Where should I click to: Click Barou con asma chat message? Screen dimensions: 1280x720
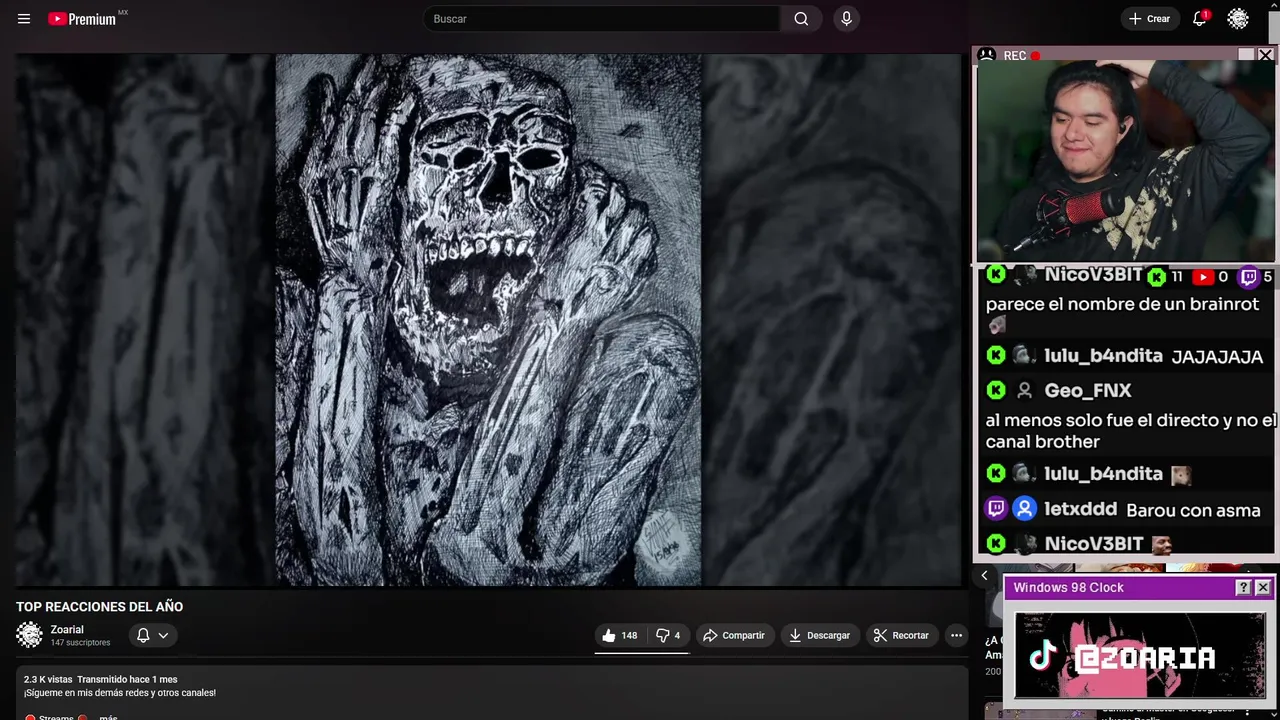point(1193,511)
